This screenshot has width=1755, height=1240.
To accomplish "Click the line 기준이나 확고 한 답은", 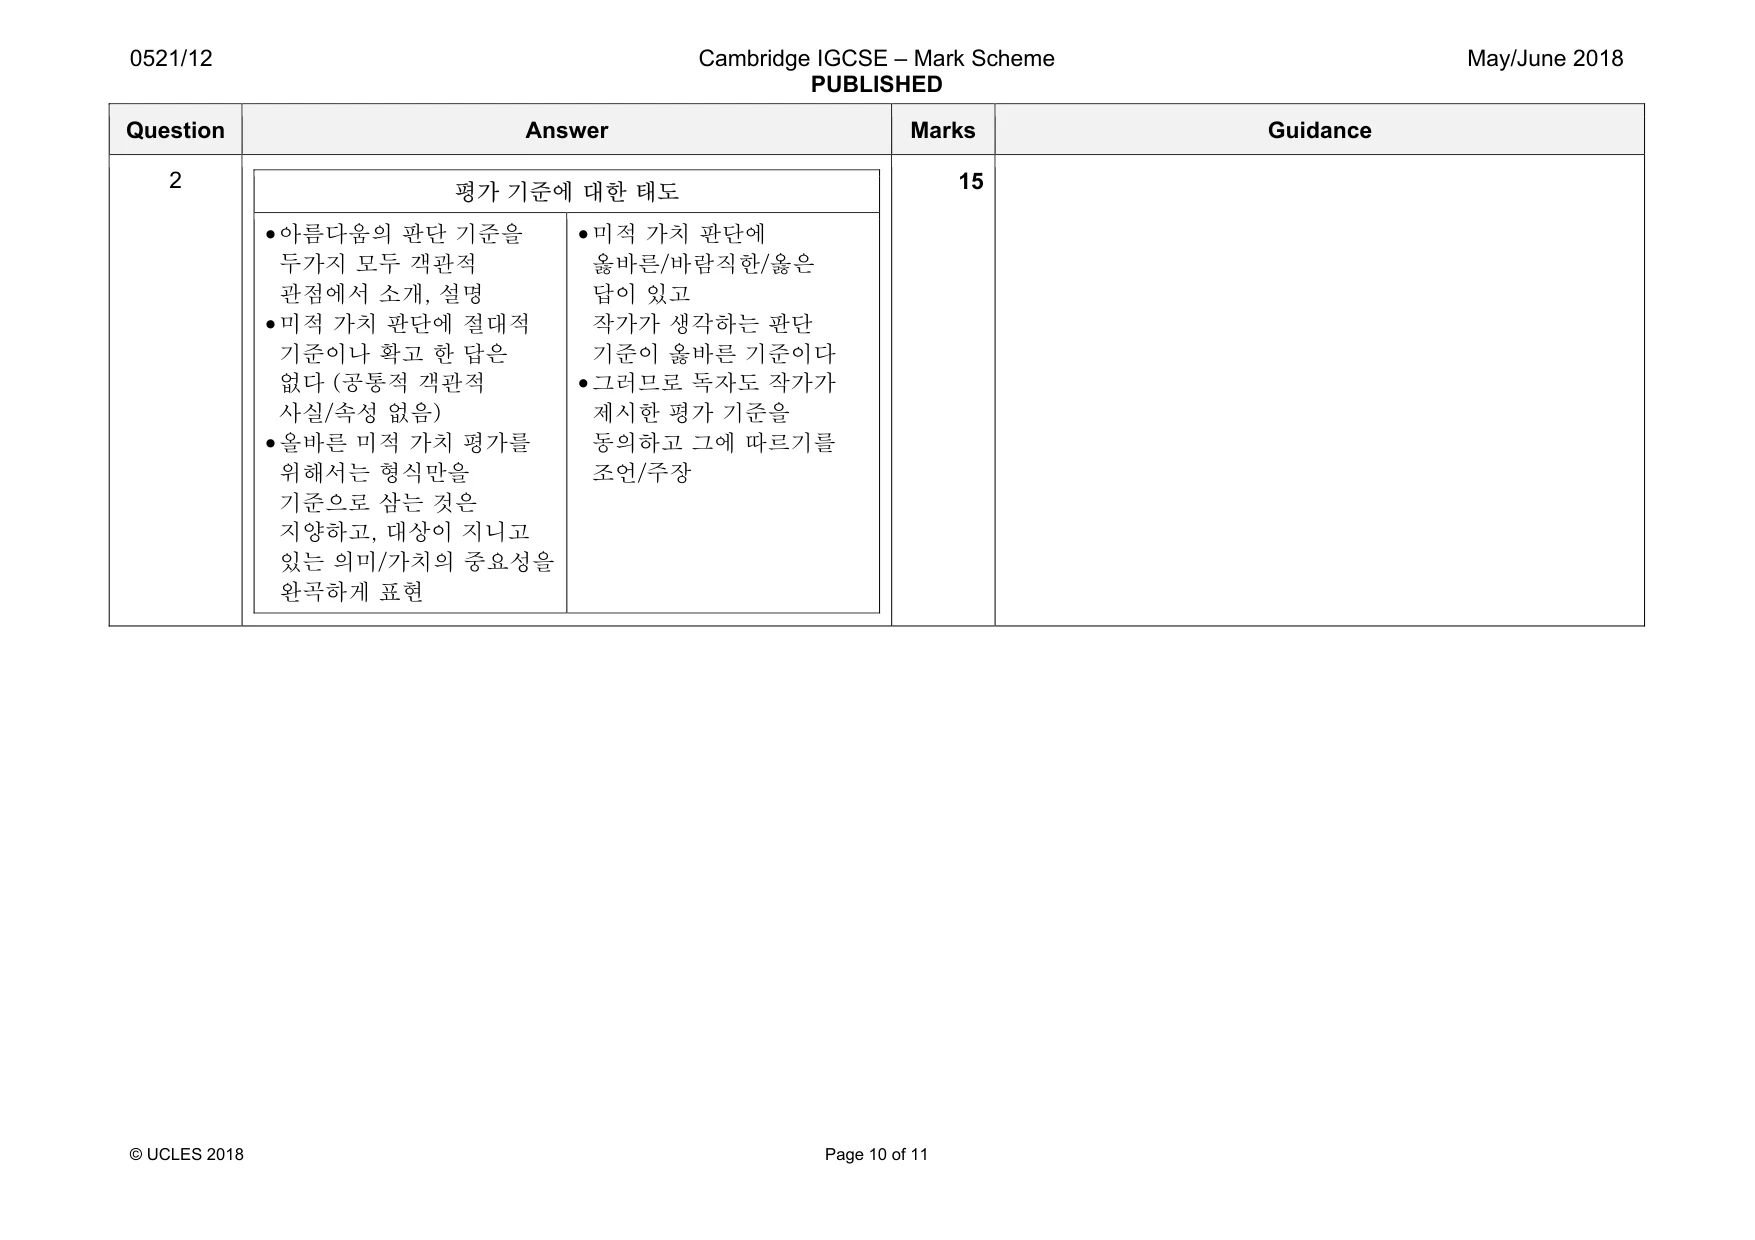I will [393, 353].
